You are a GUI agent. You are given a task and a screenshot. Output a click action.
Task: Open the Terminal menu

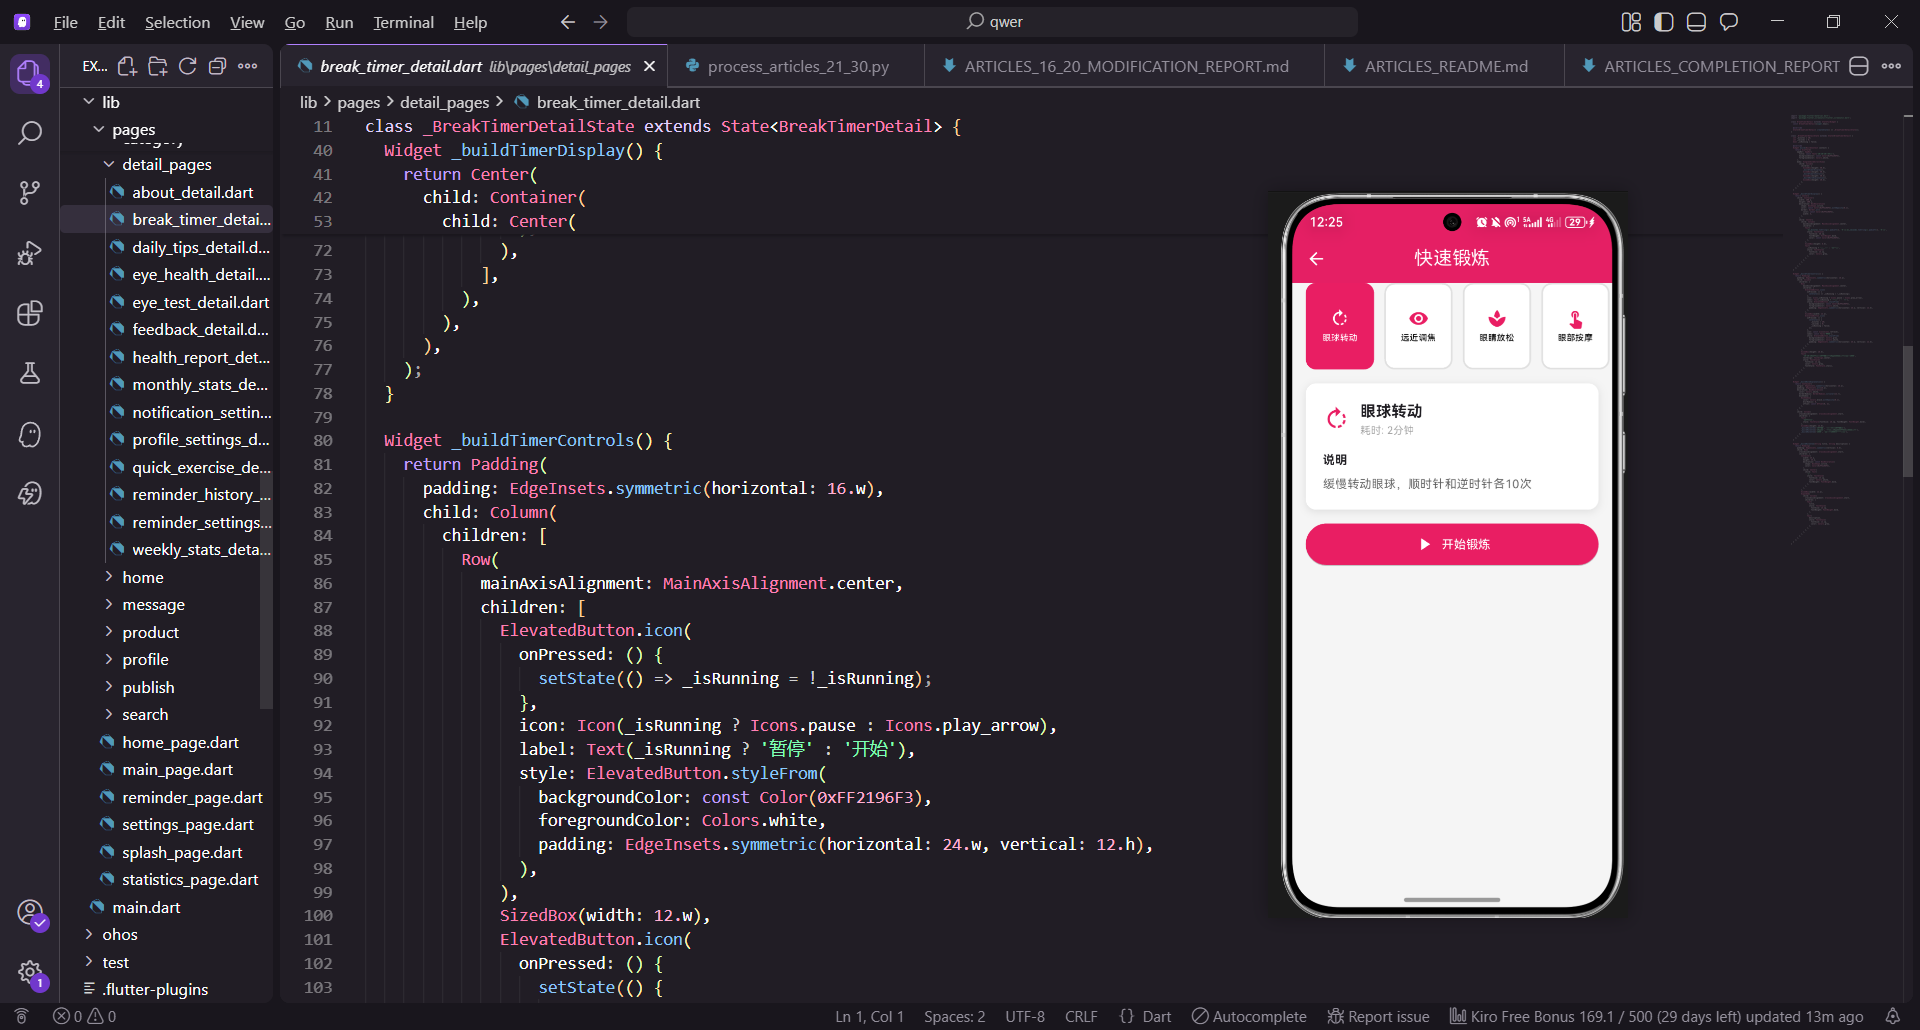(403, 22)
